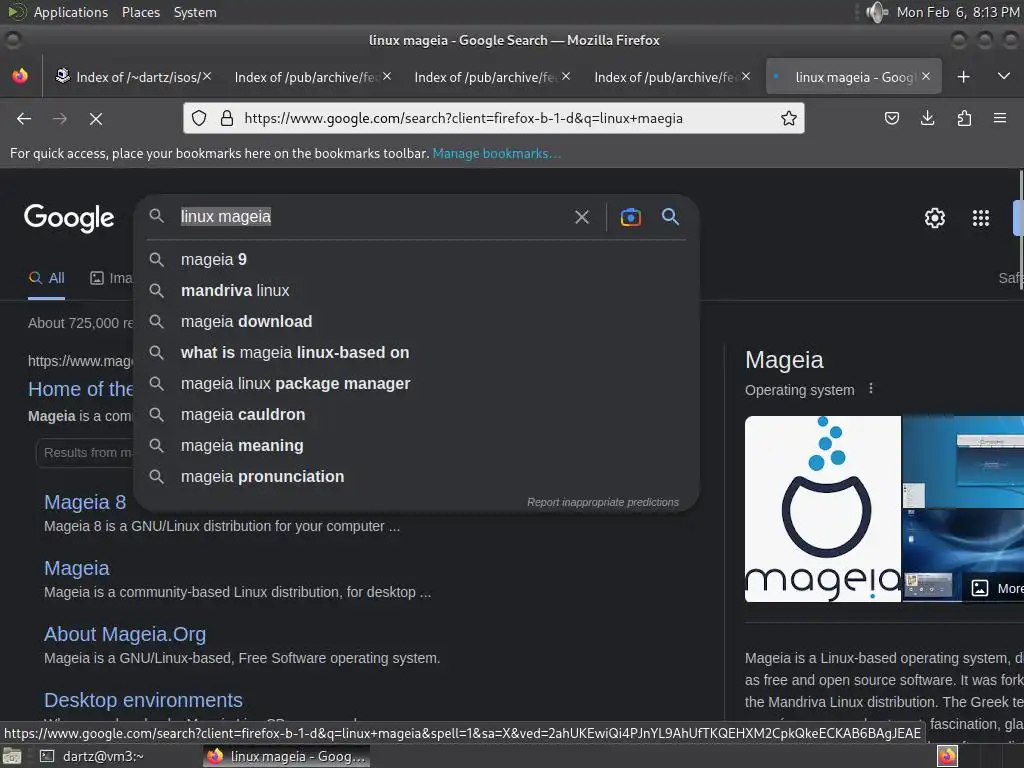1024x768 pixels.
Task: Choose suggestion mageia download
Action: 417,321
